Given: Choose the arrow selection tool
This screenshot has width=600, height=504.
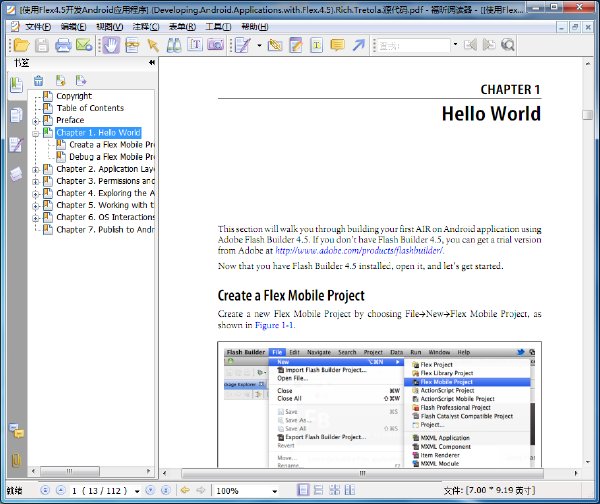Looking at the screenshot, I should pyautogui.click(x=153, y=45).
